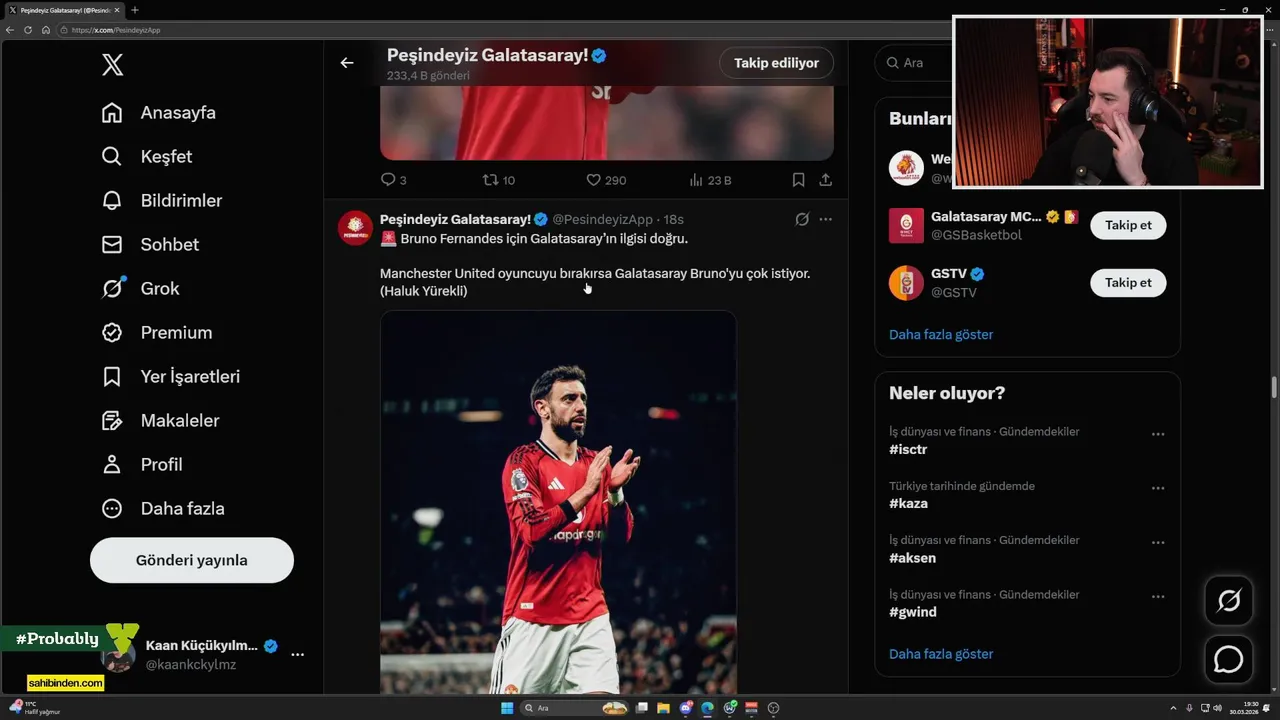Open floating Grok button
Image resolution: width=1280 pixels, height=720 pixels.
coord(1229,601)
